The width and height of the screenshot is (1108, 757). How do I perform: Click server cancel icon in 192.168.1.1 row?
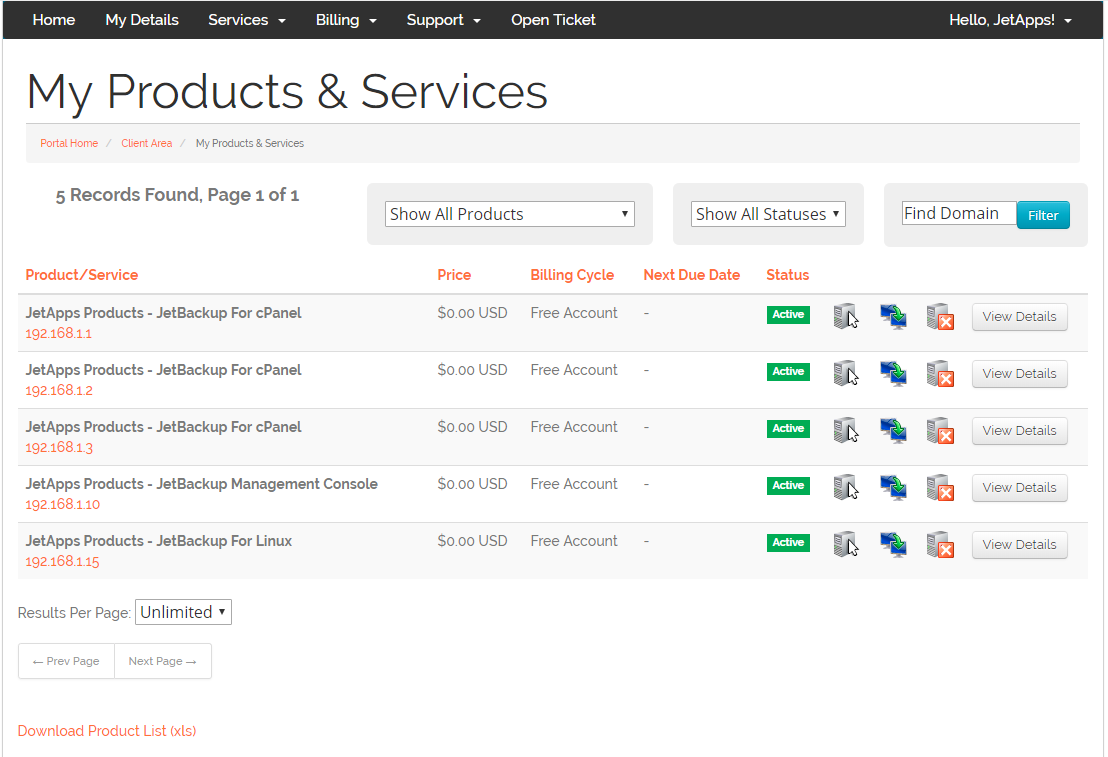[941, 316]
